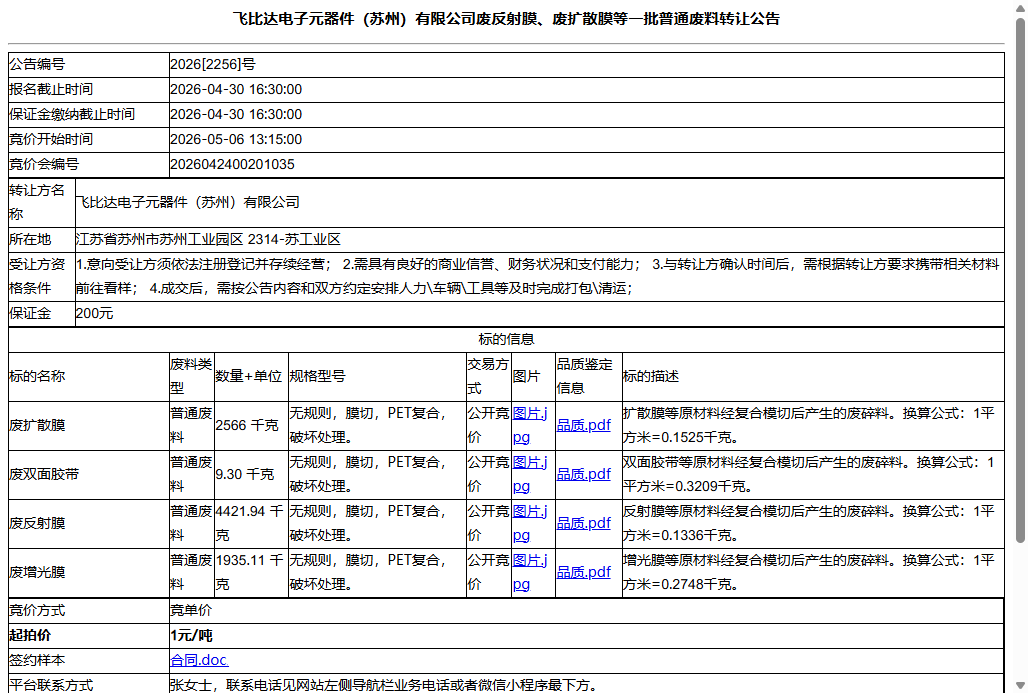This screenshot has width=1028, height=693.
Task: Click the 品质鉴定信息 column header
Action: (x=584, y=376)
